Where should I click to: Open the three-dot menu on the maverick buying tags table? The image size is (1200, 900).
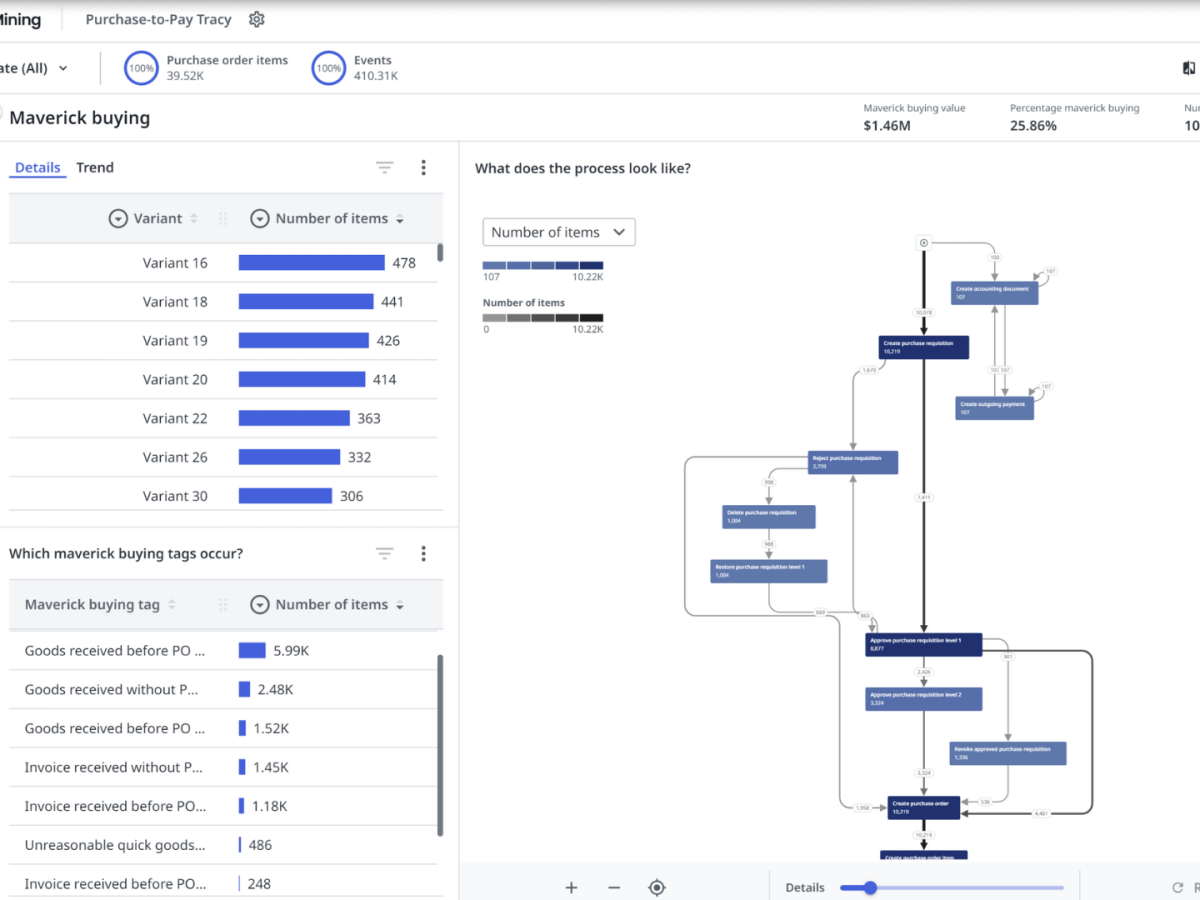point(423,553)
